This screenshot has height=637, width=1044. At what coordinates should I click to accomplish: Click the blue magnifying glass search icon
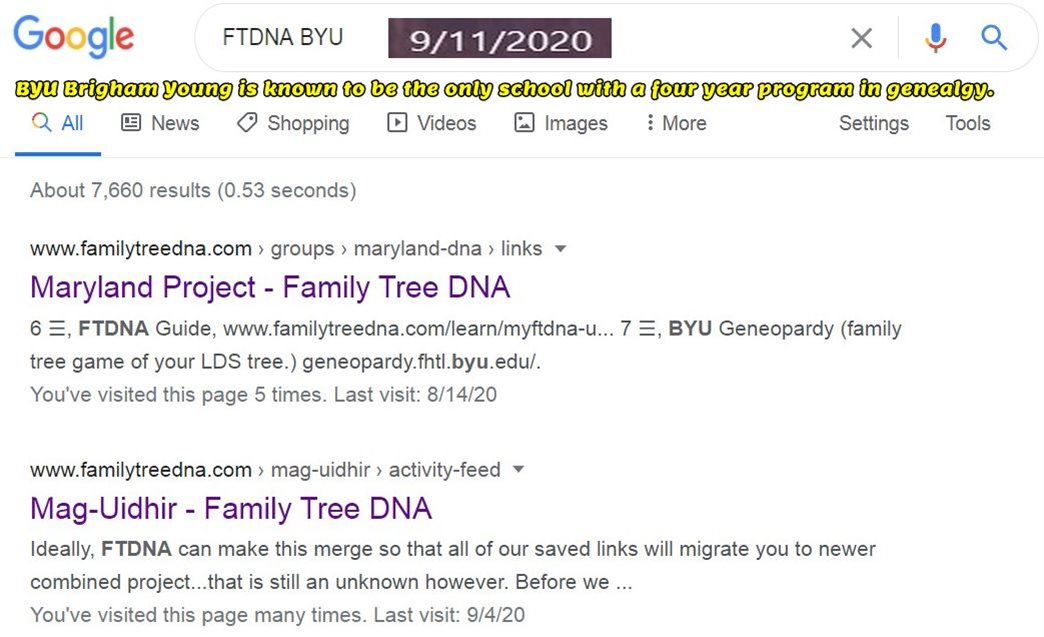pyautogui.click(x=993, y=37)
